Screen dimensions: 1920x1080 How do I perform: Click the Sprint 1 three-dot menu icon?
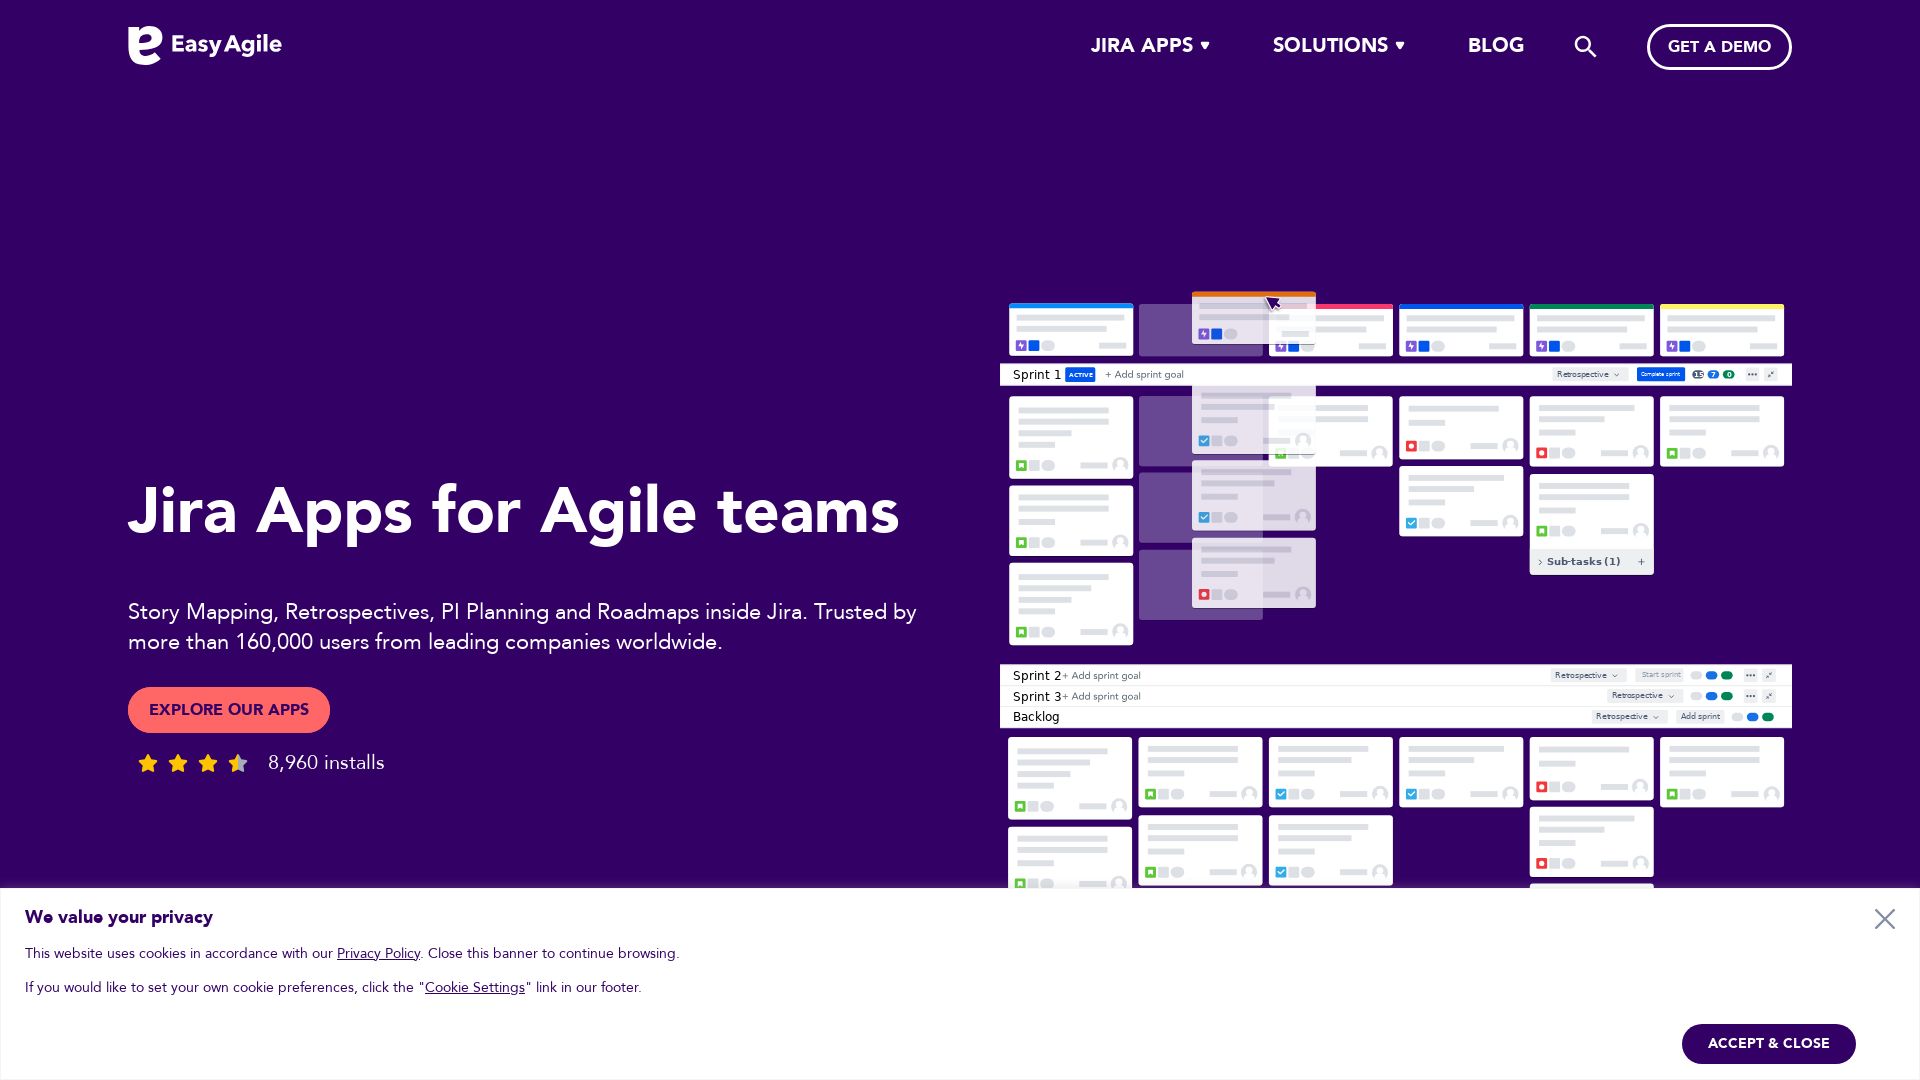coord(1752,375)
